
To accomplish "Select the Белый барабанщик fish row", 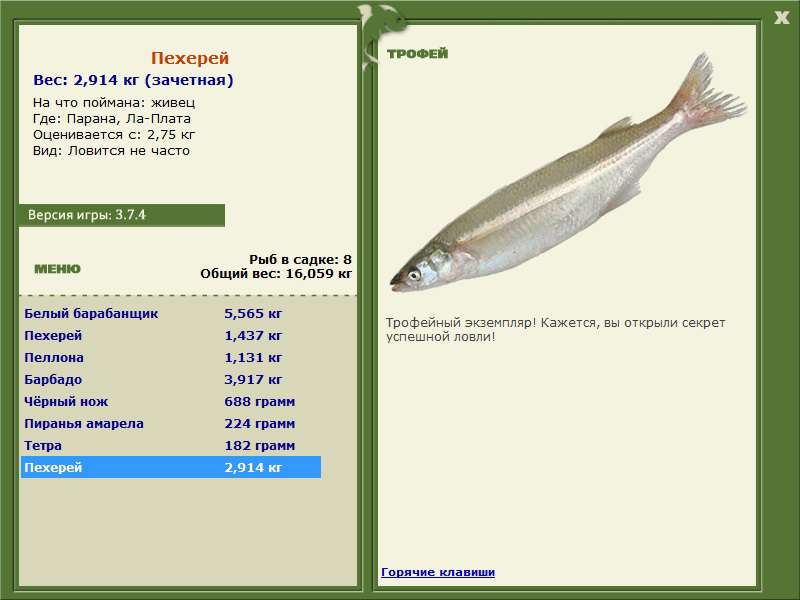I will point(171,313).
